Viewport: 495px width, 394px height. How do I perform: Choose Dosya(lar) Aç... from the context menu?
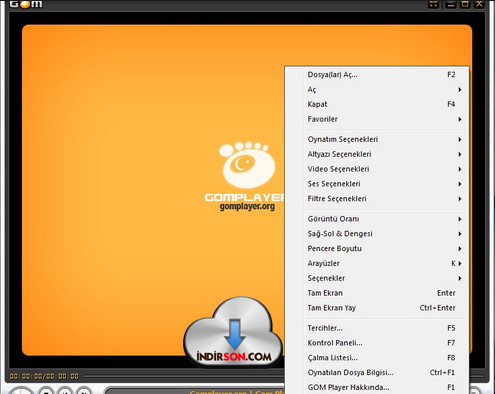pos(377,75)
